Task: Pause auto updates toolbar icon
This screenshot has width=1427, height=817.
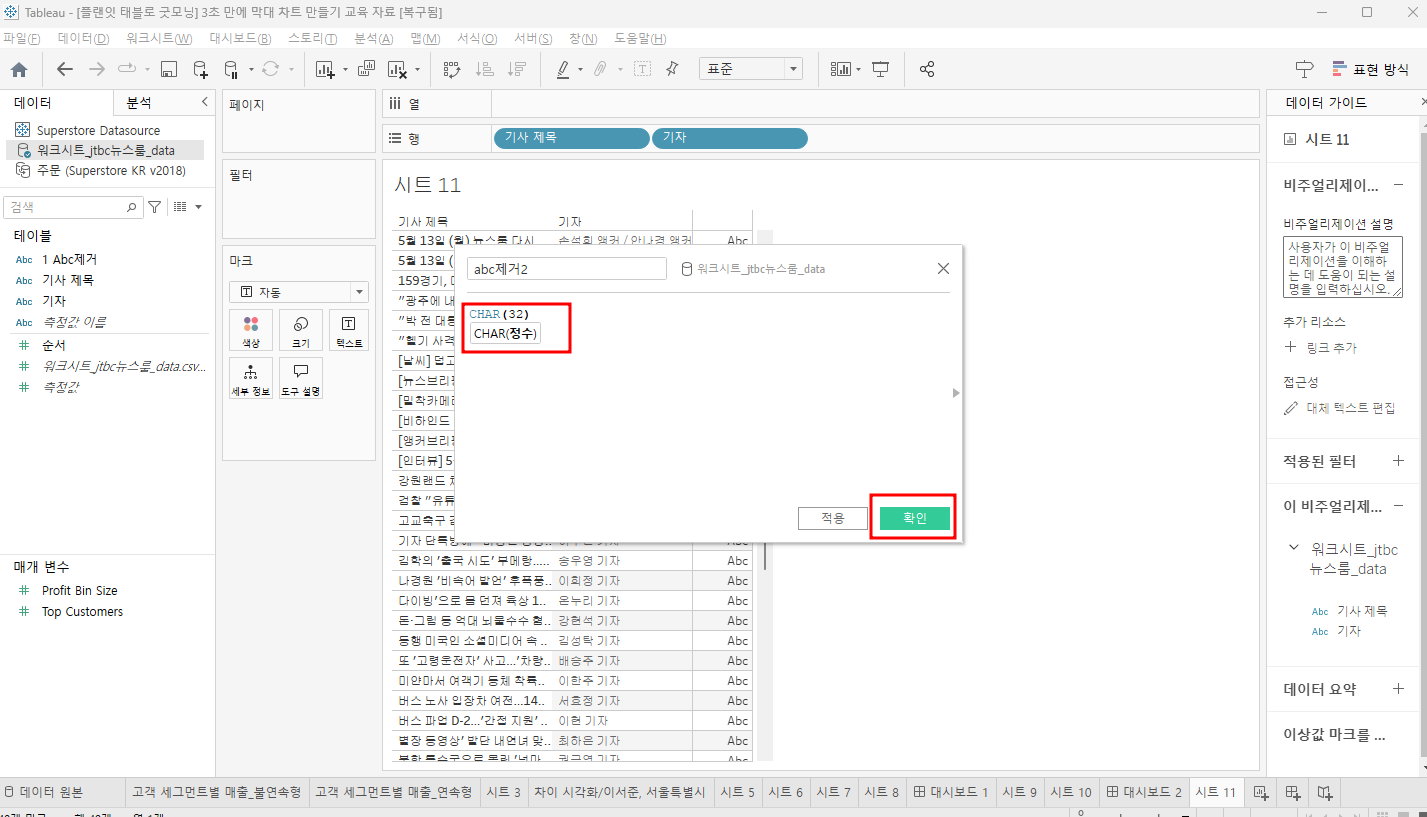Action: point(231,69)
